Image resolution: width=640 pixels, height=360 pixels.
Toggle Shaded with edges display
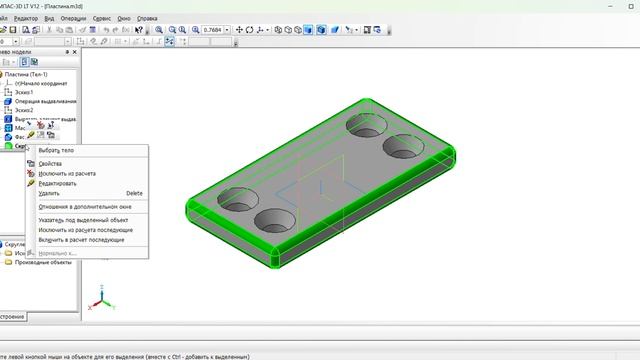[x=321, y=30]
